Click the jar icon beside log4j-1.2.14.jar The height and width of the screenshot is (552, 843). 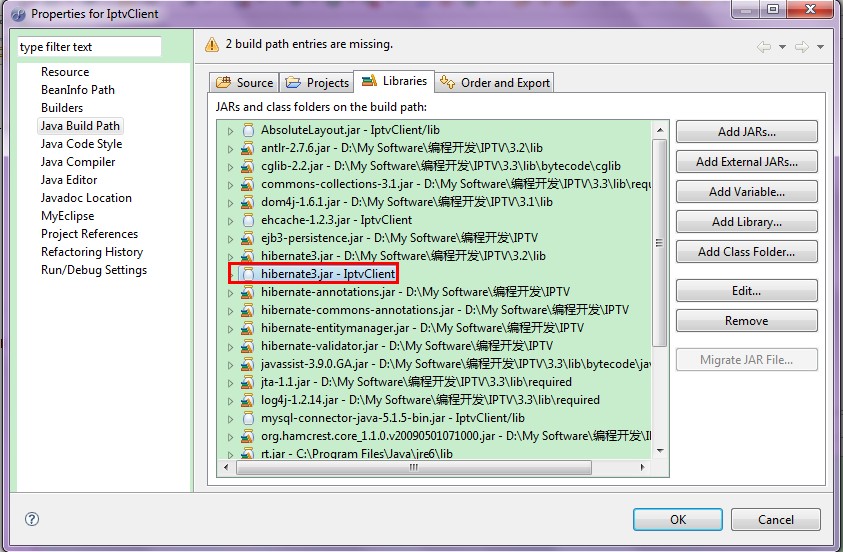(248, 400)
